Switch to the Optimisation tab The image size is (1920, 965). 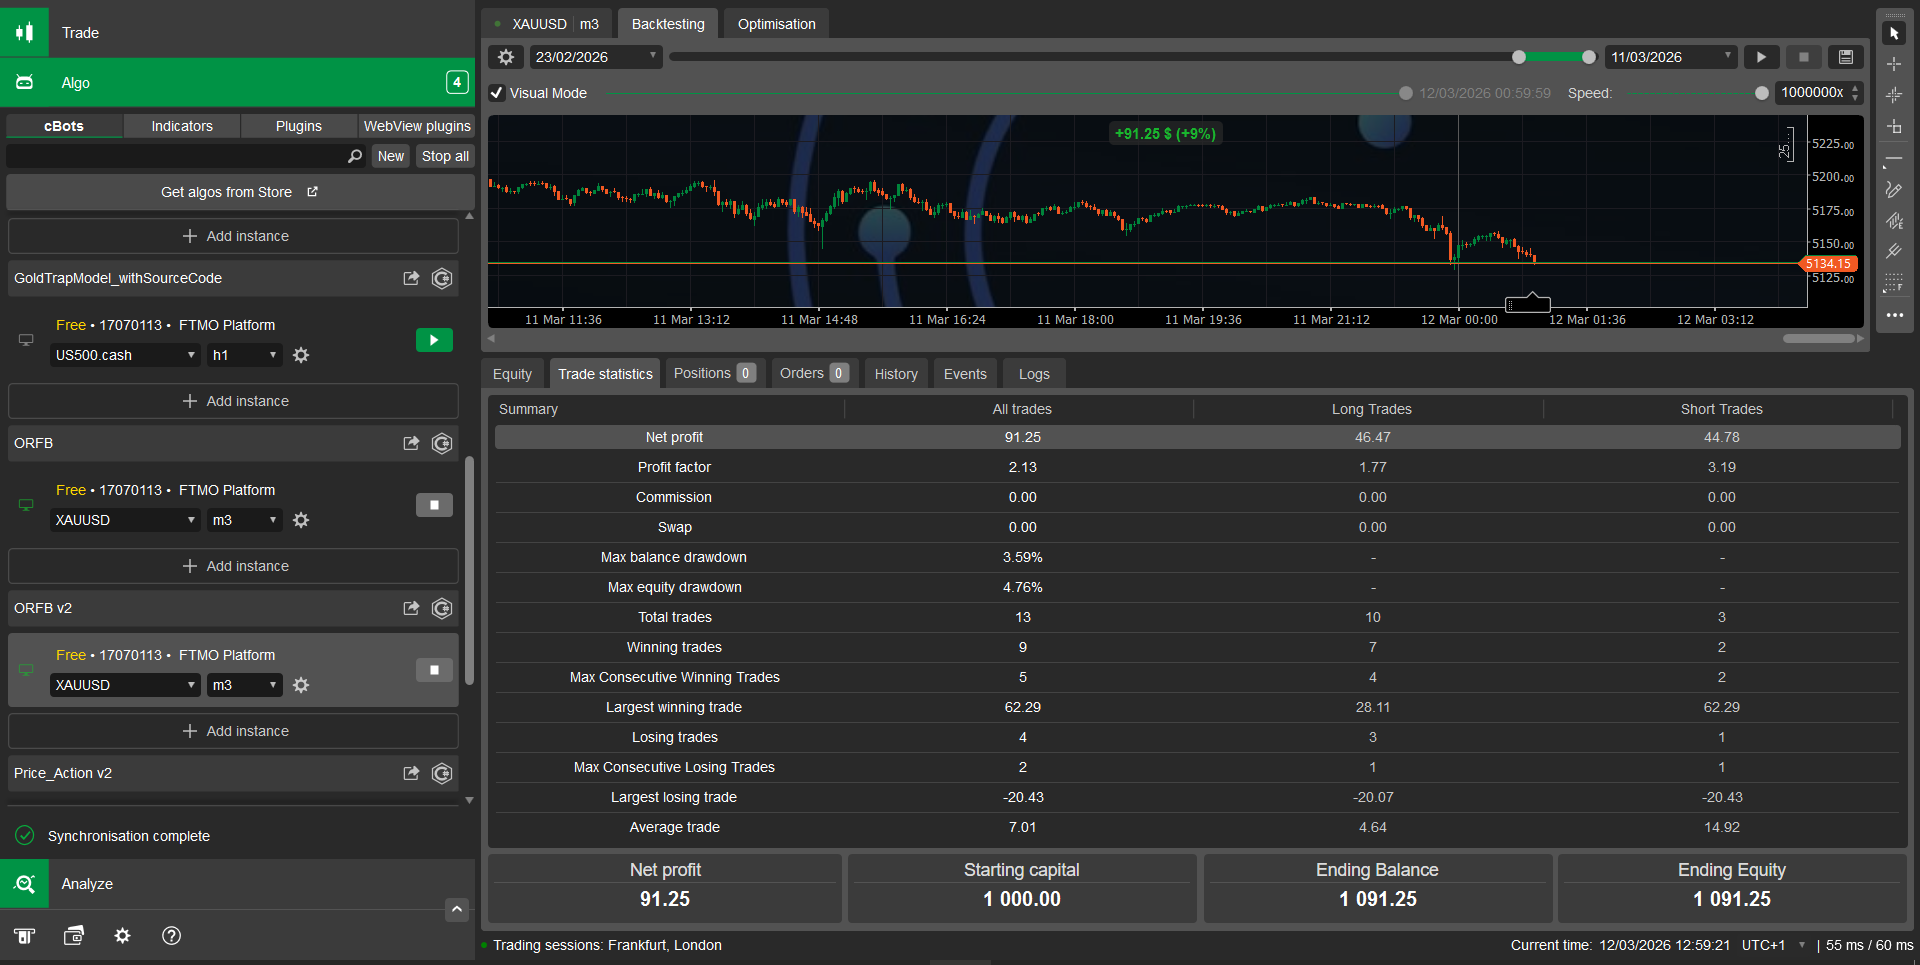776,24
